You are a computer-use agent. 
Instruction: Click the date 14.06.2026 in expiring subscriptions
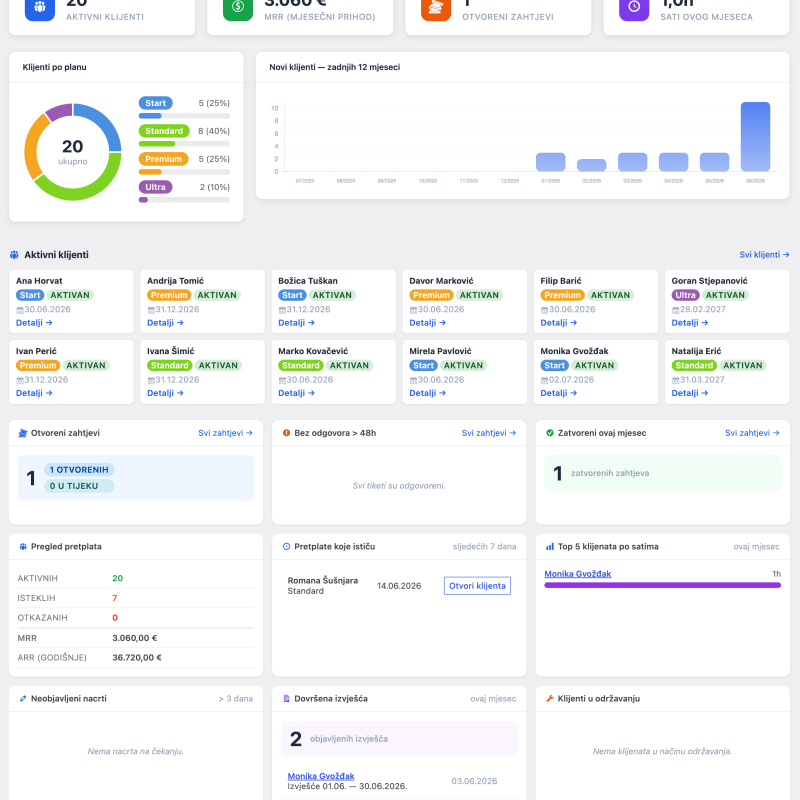click(x=399, y=586)
